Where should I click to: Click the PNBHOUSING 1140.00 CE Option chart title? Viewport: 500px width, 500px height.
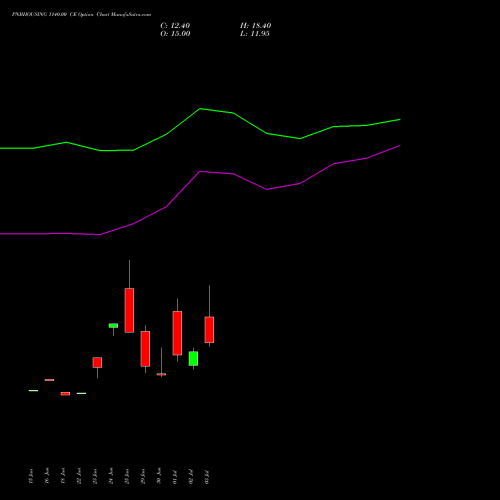tap(81, 15)
